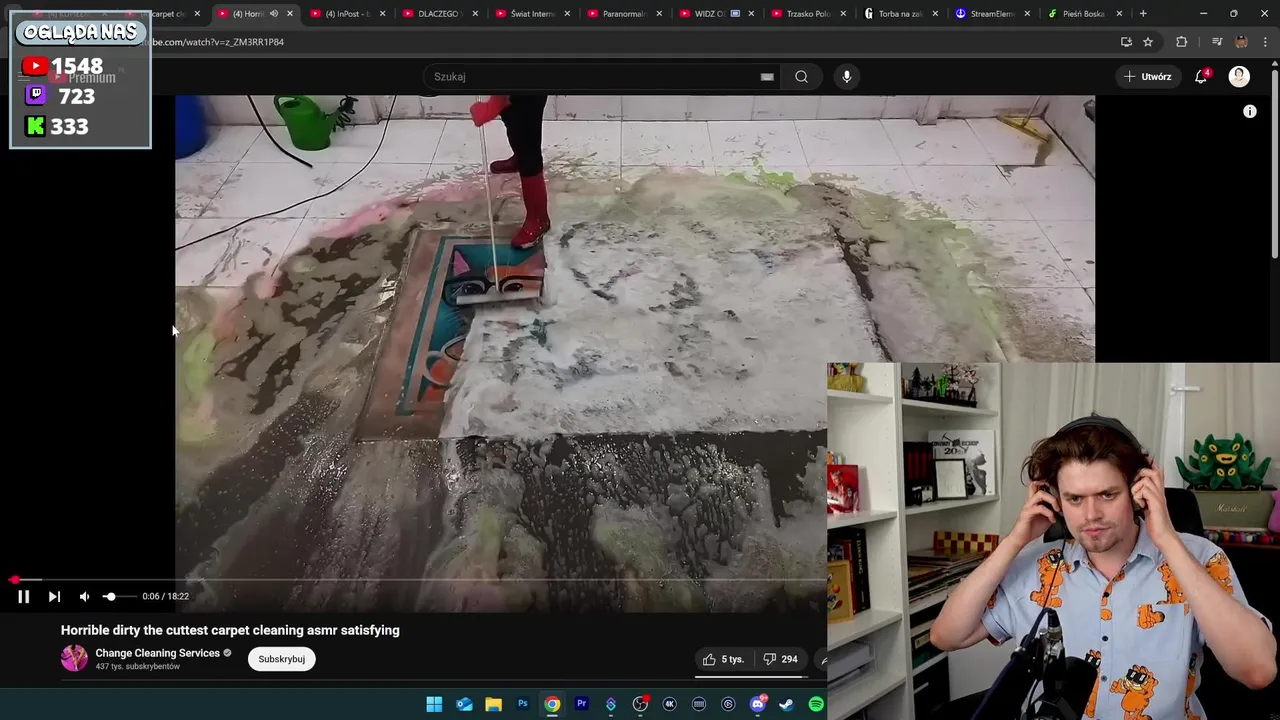Open the Change Cleaning Services channel avatar
This screenshot has height=720, width=1280.
pyautogui.click(x=74, y=657)
